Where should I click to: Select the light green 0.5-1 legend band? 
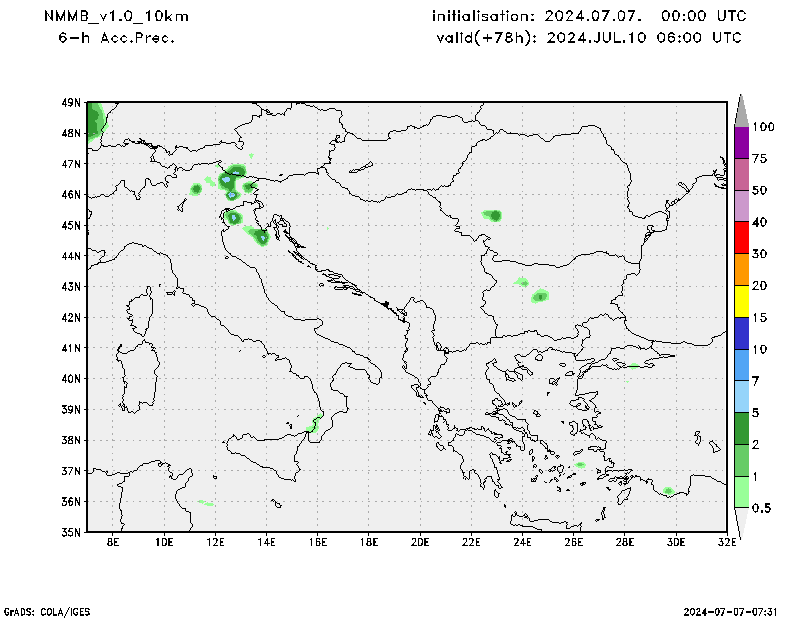pos(741,492)
